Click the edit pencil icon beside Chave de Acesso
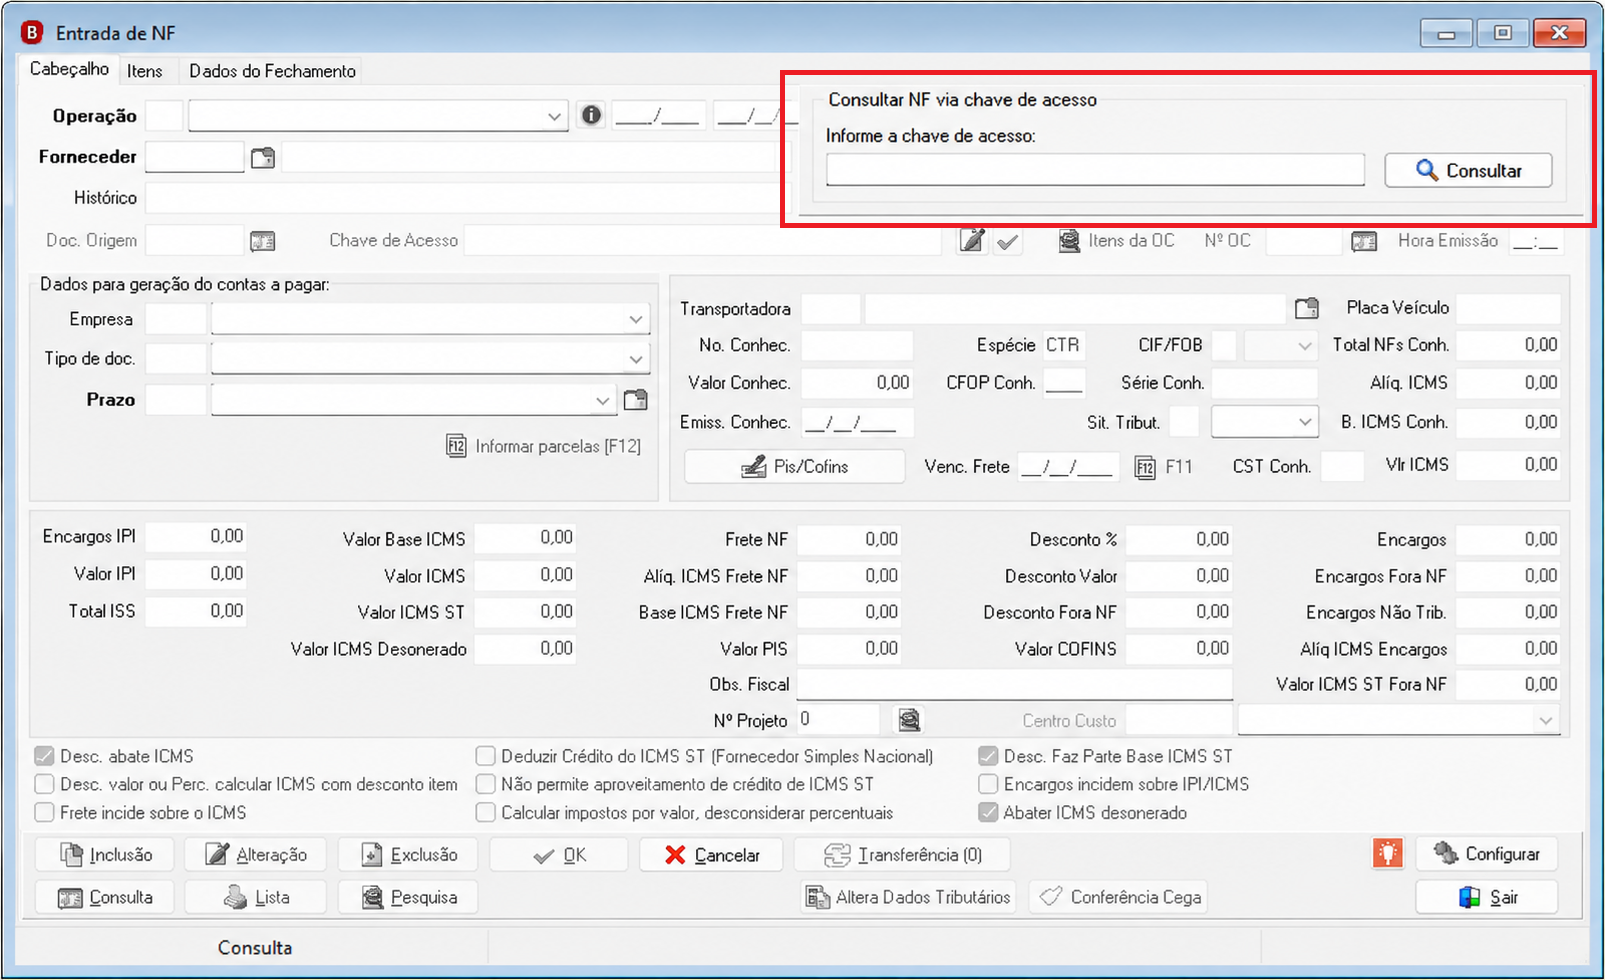1605x980 pixels. 972,241
